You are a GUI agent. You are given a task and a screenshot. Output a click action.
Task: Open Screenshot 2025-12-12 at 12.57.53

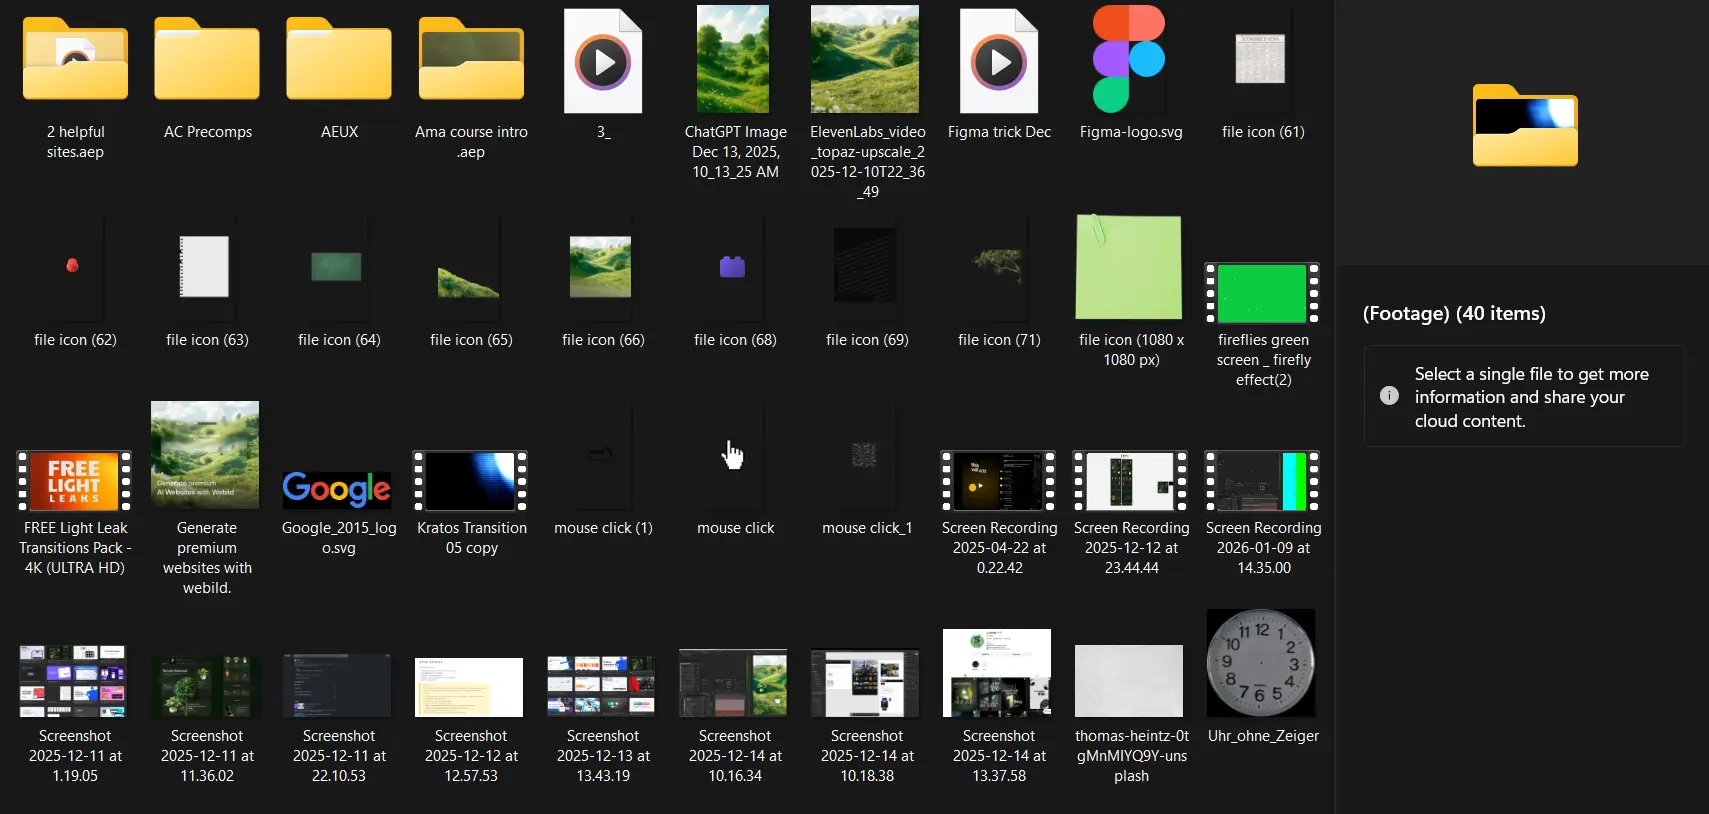coord(470,687)
